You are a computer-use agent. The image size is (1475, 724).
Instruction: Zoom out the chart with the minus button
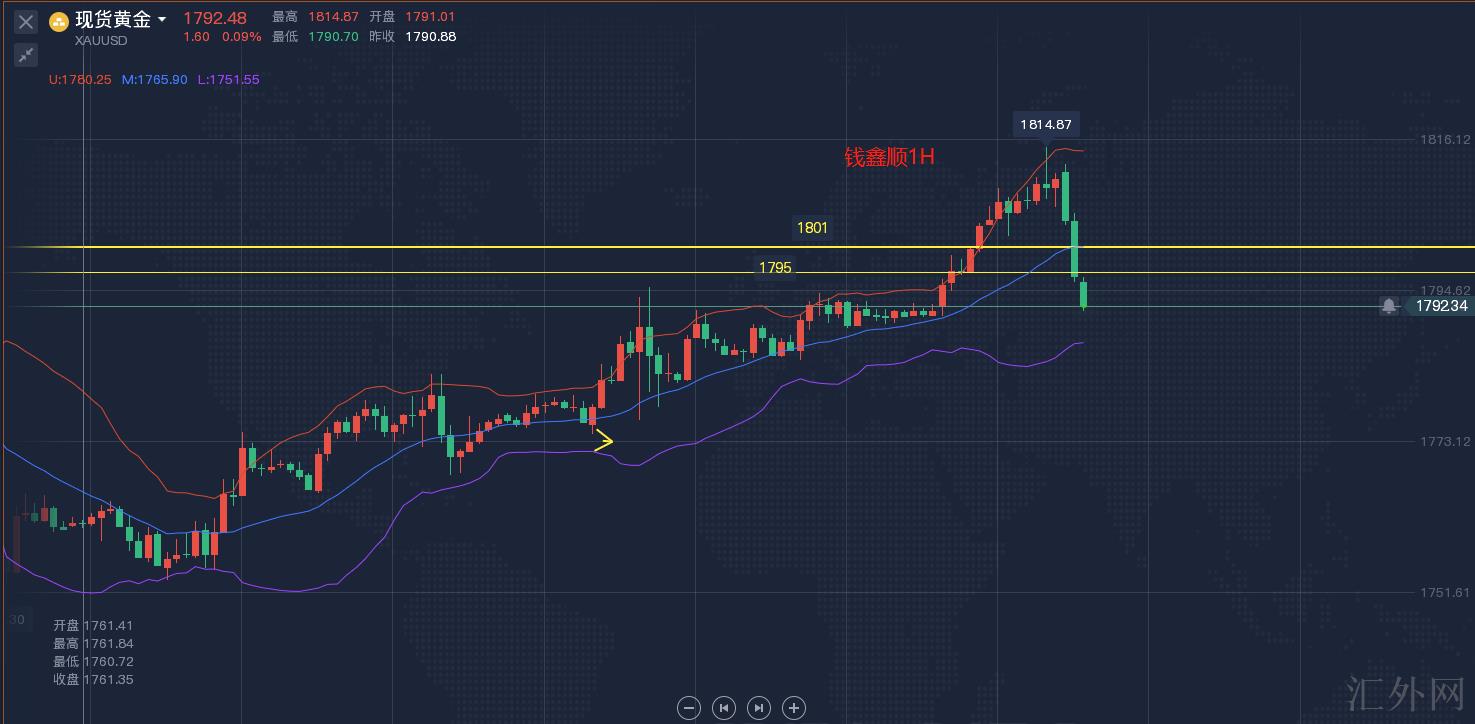click(x=689, y=708)
